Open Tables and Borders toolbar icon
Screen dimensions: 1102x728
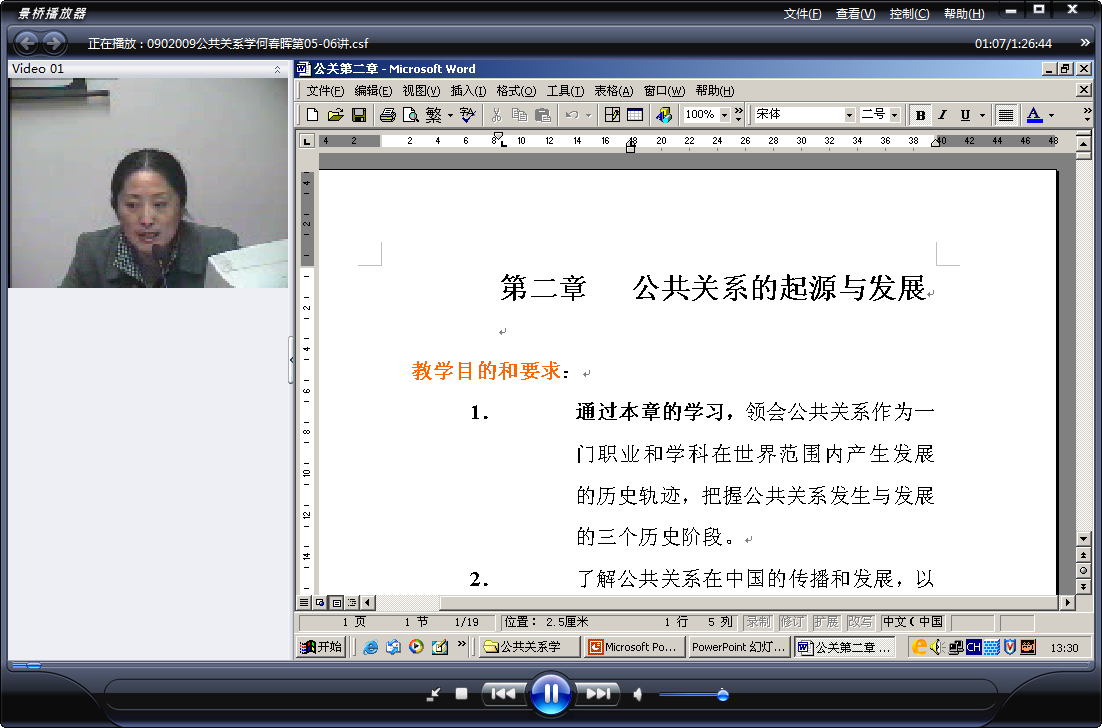[612, 115]
